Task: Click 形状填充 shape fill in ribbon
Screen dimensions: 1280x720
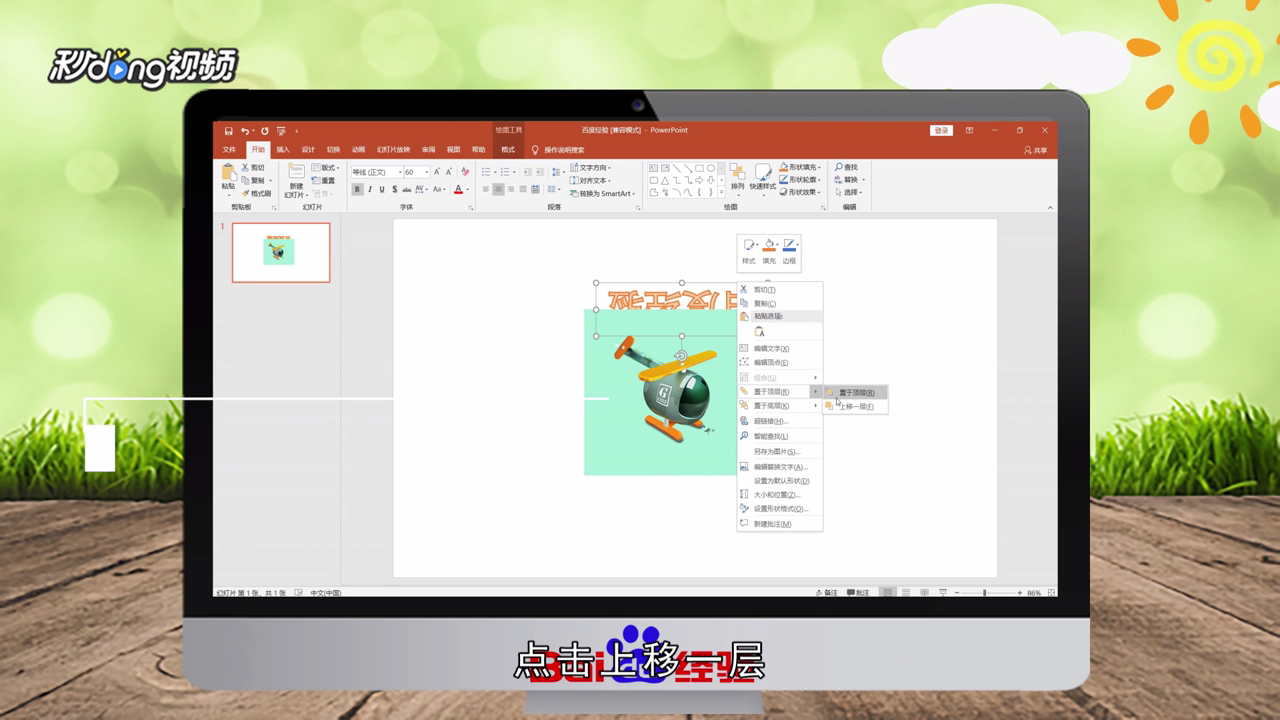Action: [x=800, y=167]
